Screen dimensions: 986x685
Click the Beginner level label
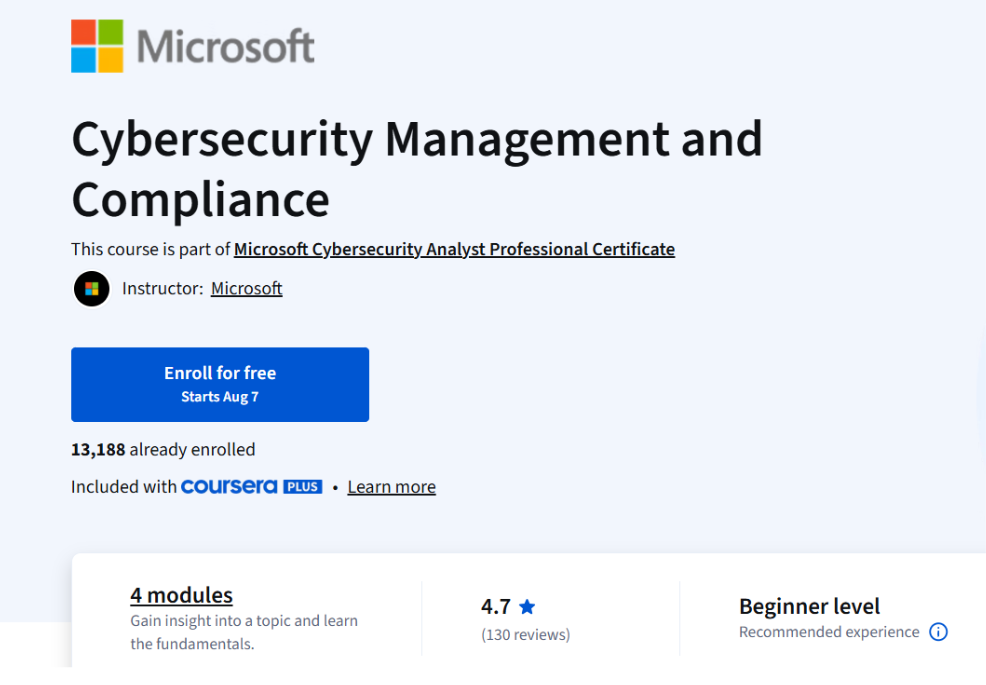(809, 606)
